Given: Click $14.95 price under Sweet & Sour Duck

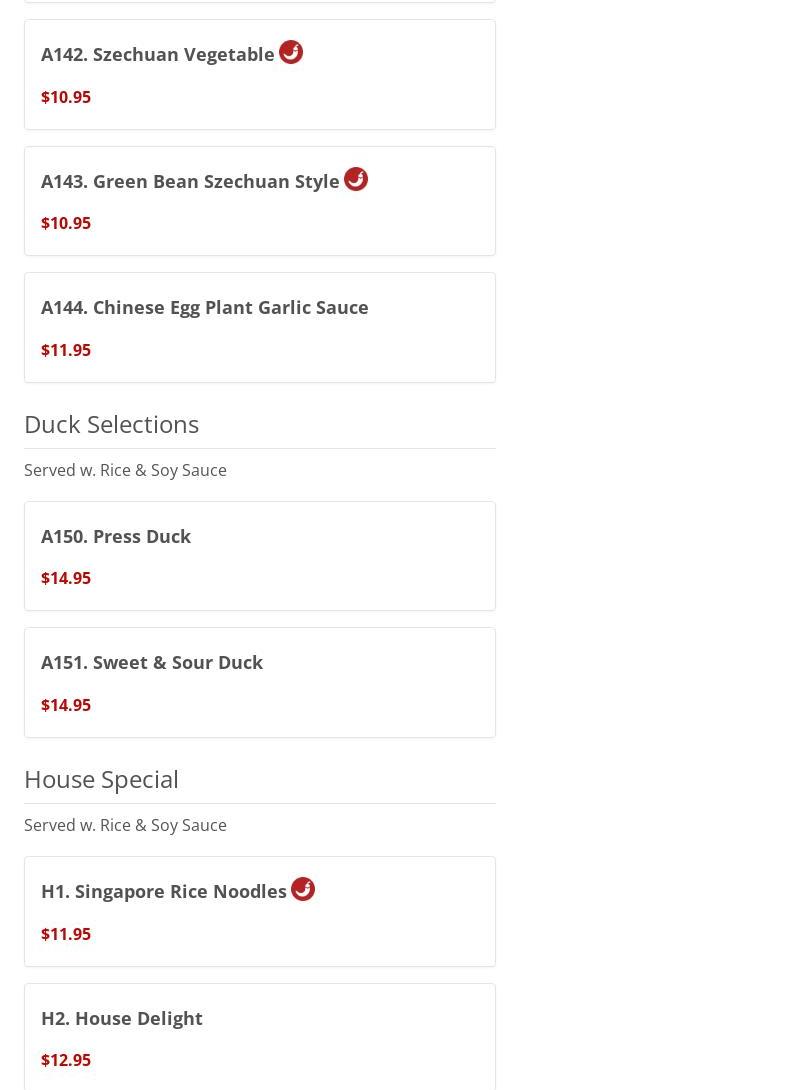Looking at the screenshot, I should tap(66, 706).
